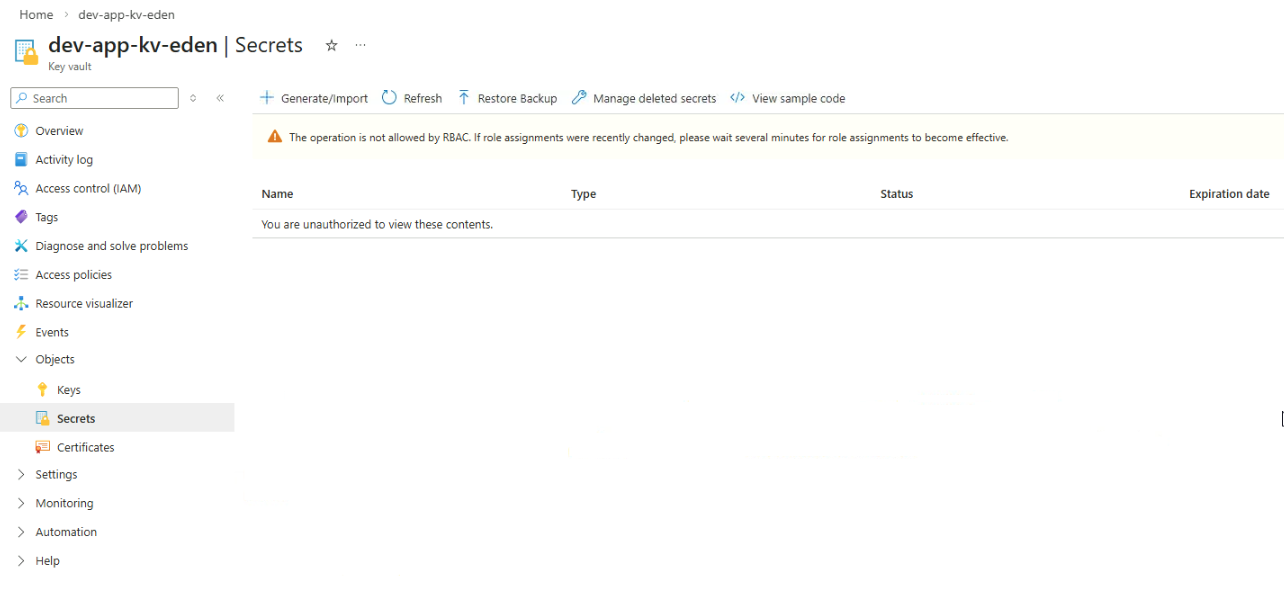Open the more options ellipsis in header
The image size is (1284, 590).
tap(361, 45)
